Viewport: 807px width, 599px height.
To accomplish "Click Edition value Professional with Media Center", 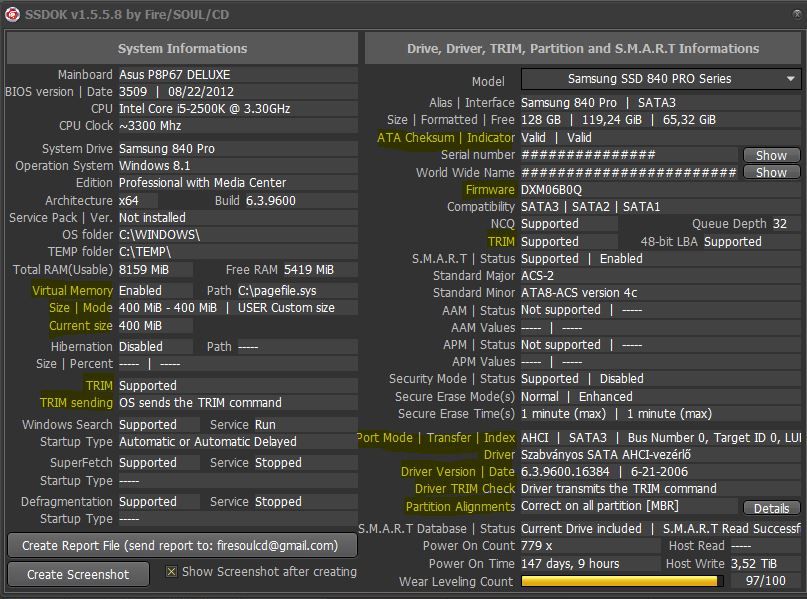I will click(x=202, y=183).
